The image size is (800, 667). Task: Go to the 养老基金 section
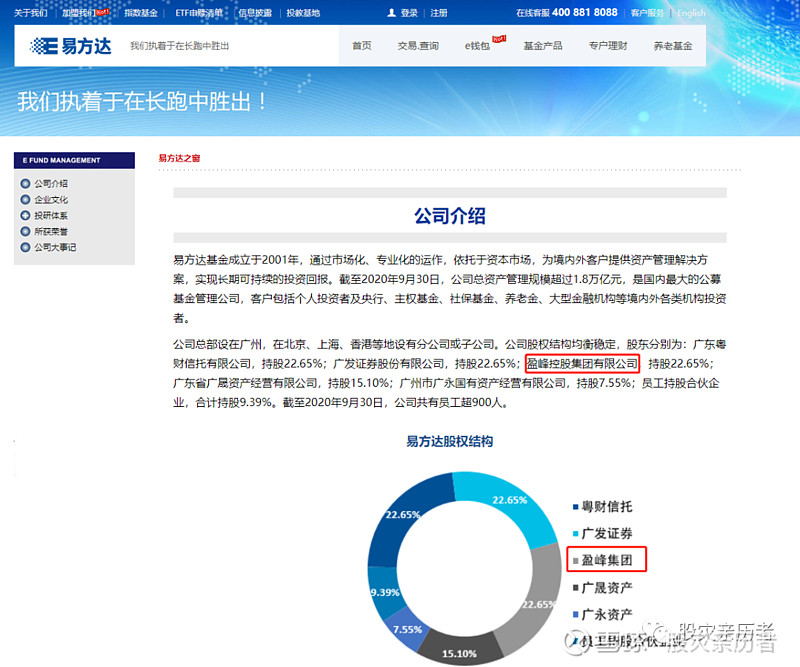point(672,46)
